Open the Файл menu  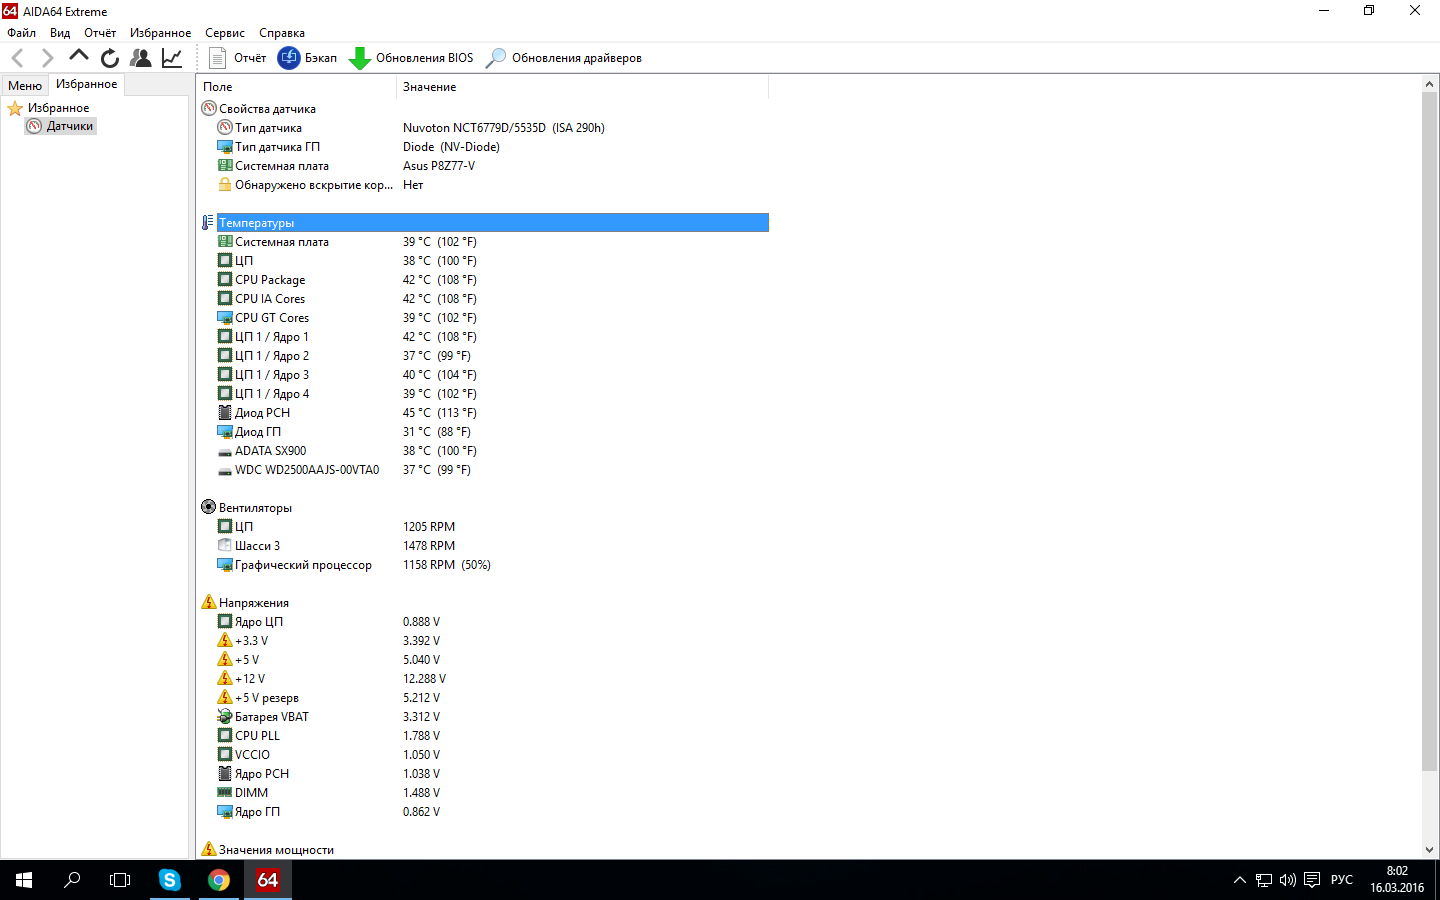point(21,33)
